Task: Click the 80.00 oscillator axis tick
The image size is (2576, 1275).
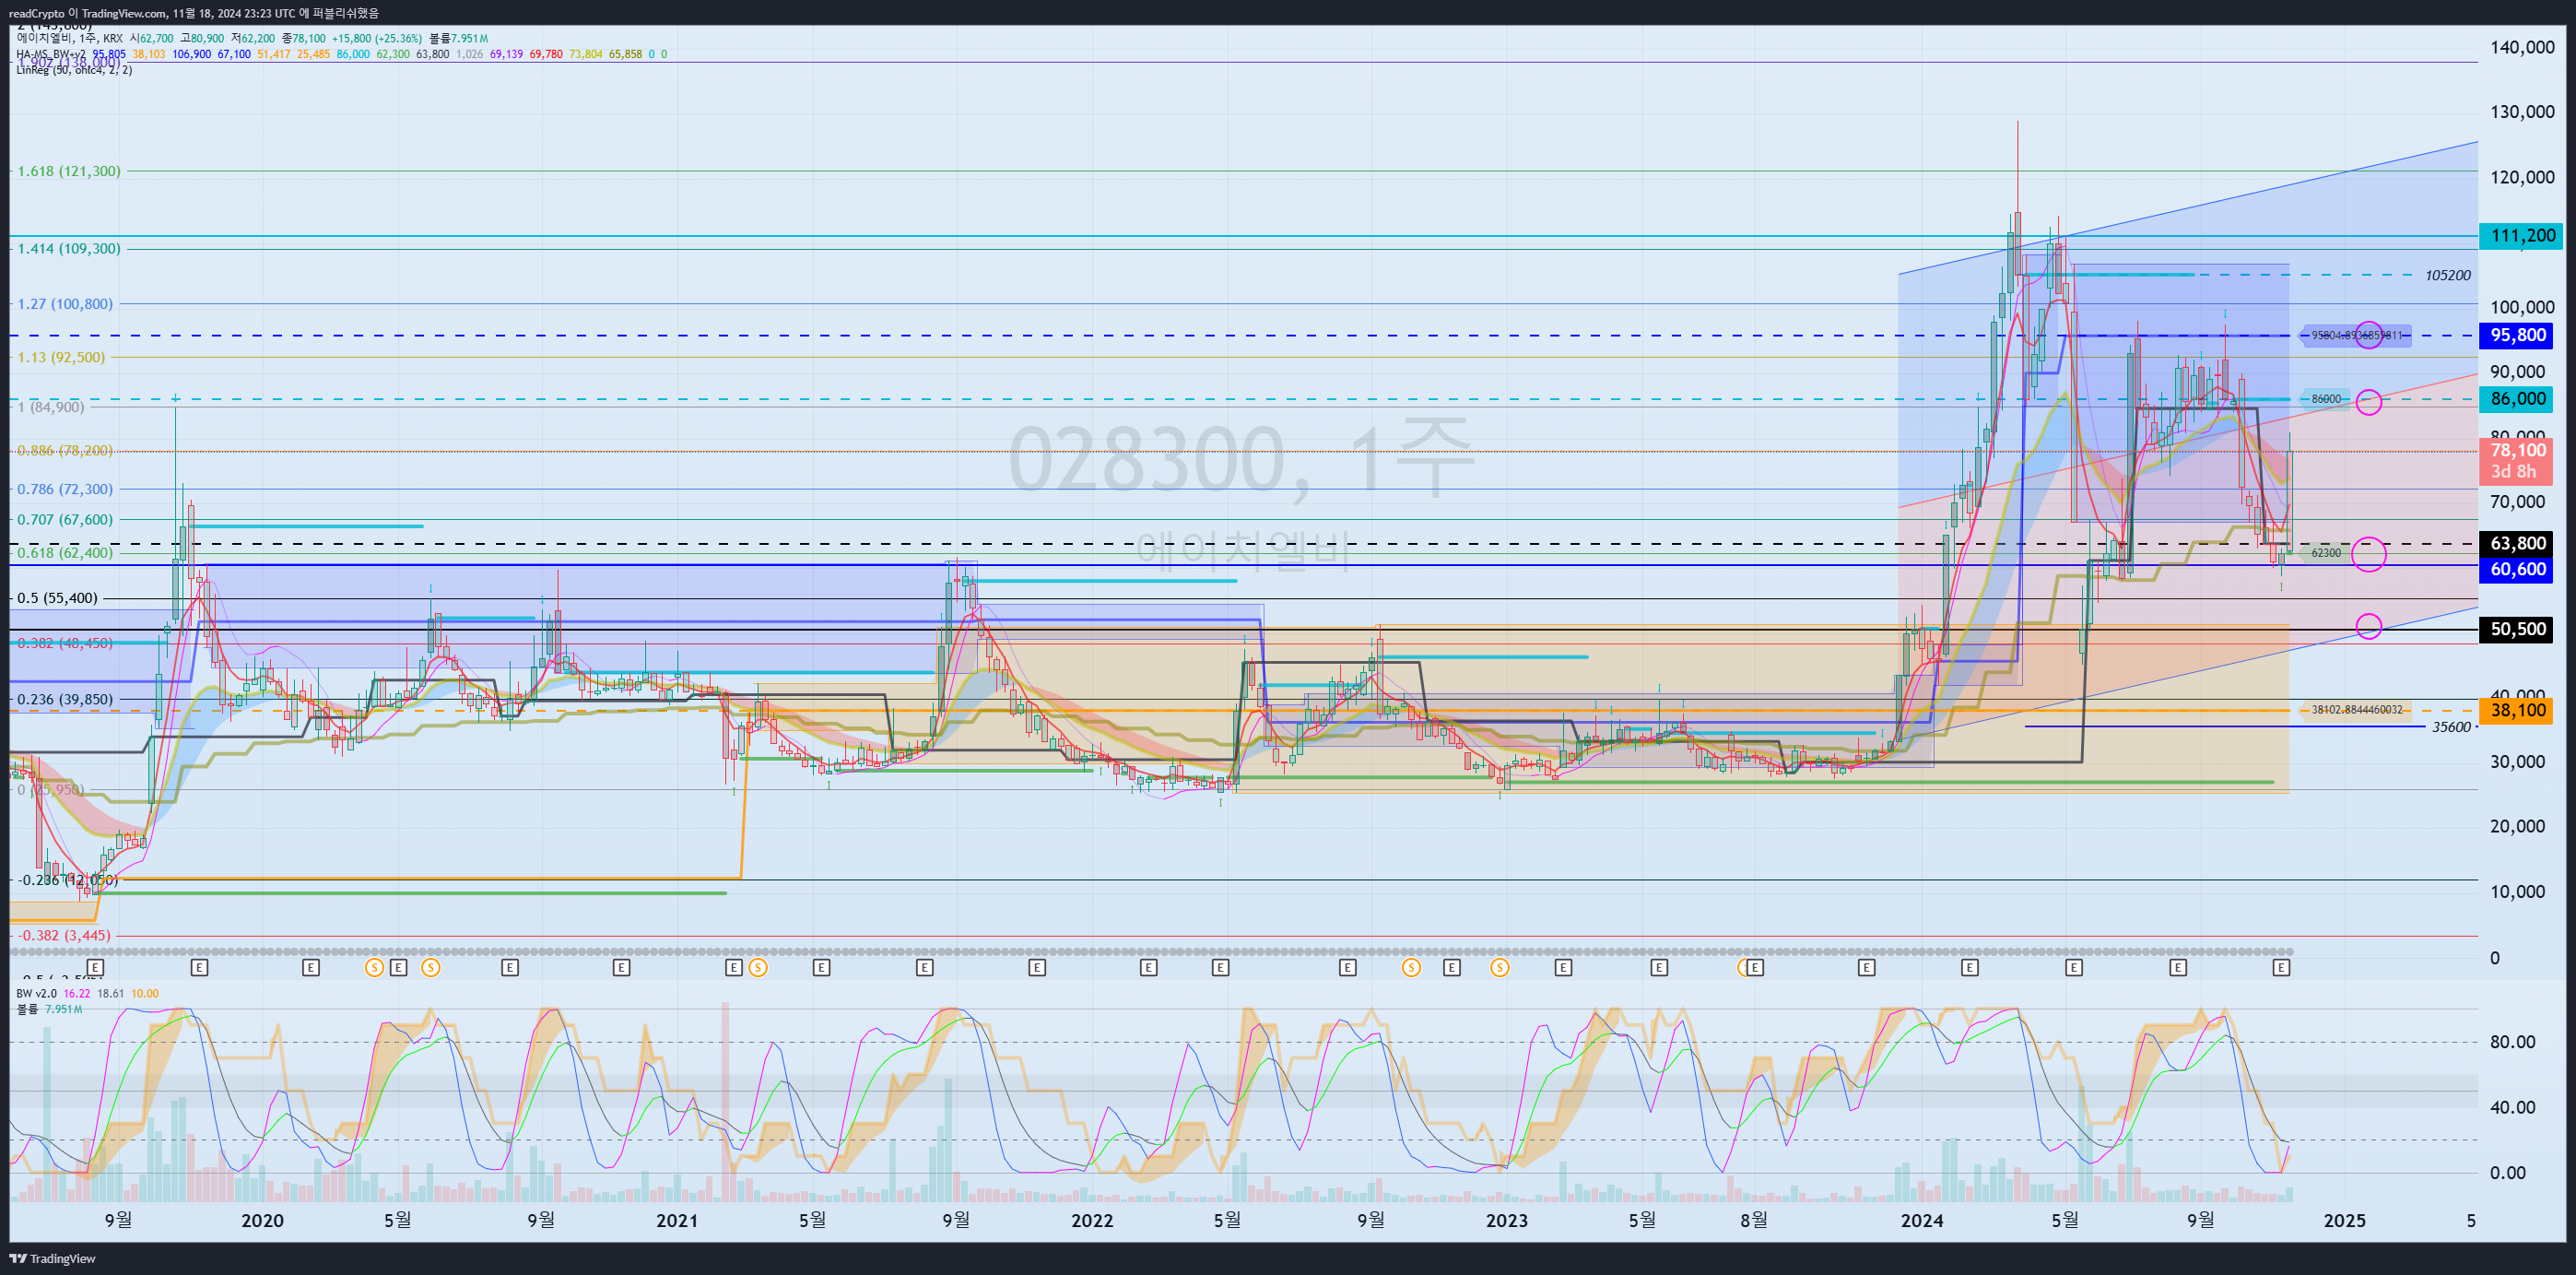Action: [x=2512, y=1042]
